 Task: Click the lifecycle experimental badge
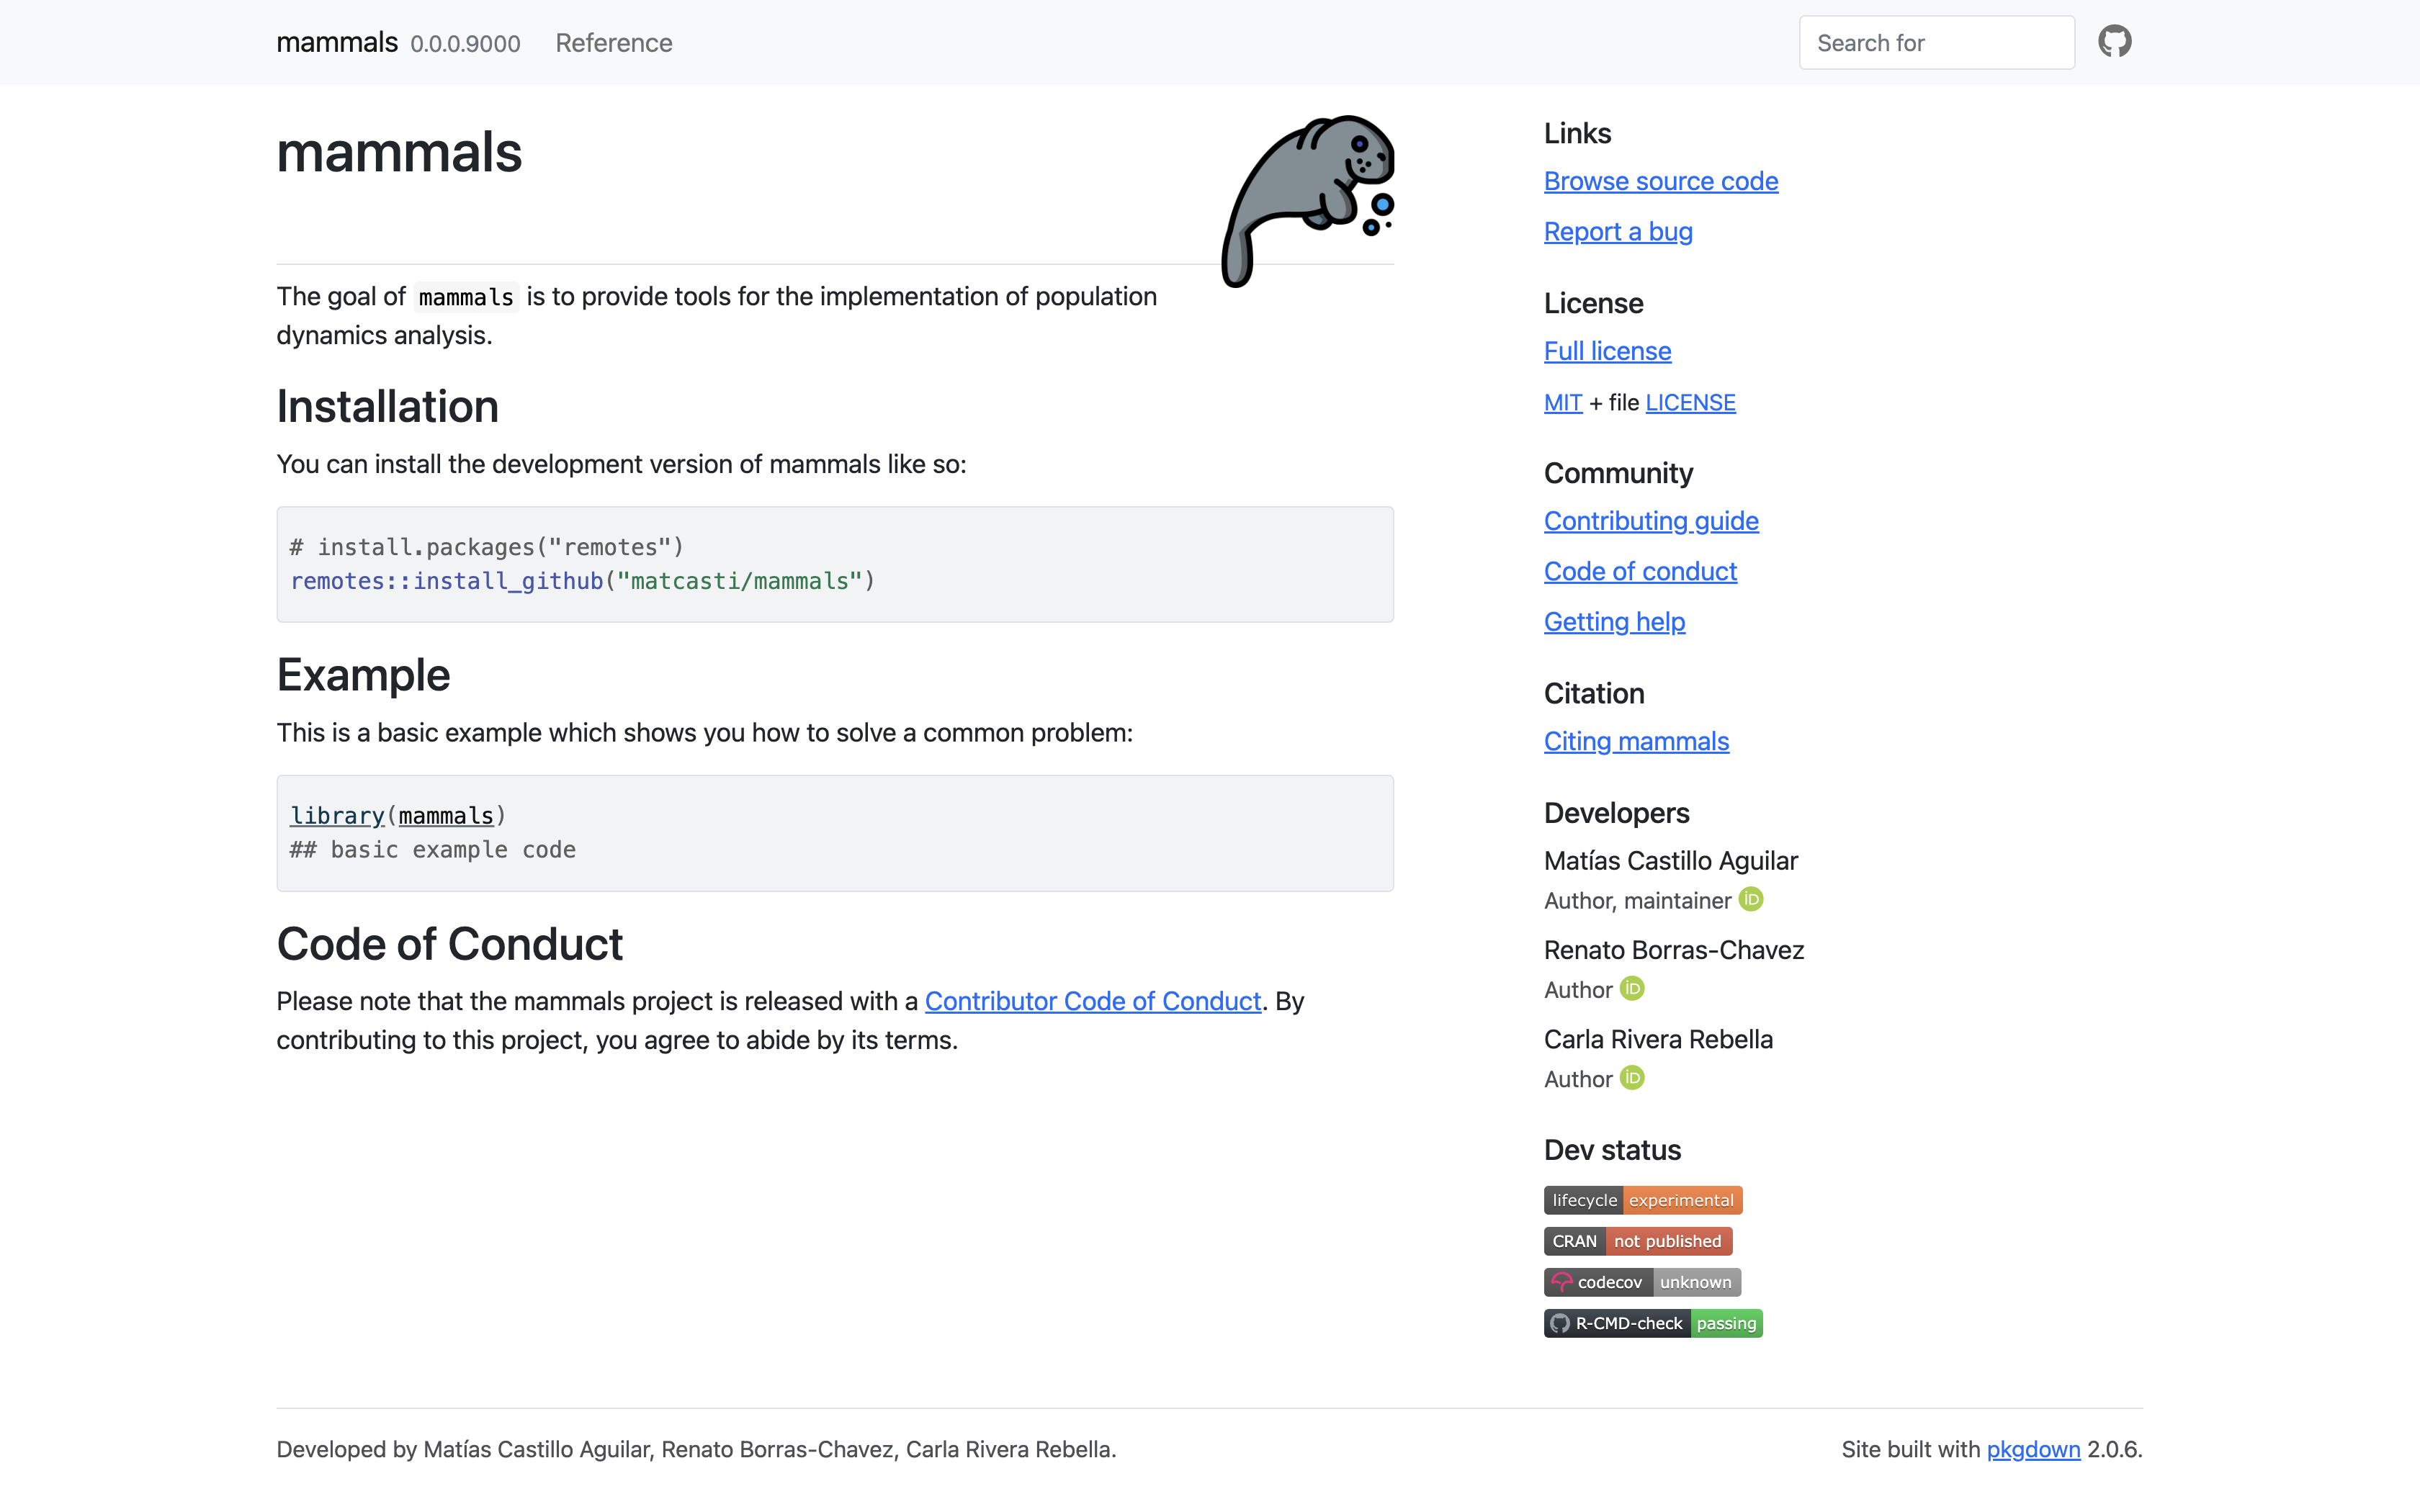pyautogui.click(x=1642, y=1200)
